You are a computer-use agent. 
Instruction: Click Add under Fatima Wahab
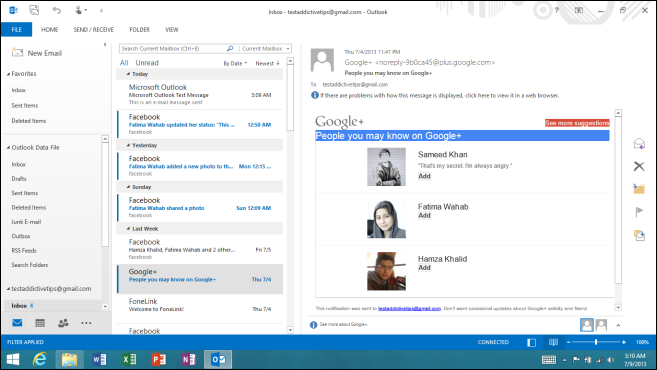(x=424, y=215)
